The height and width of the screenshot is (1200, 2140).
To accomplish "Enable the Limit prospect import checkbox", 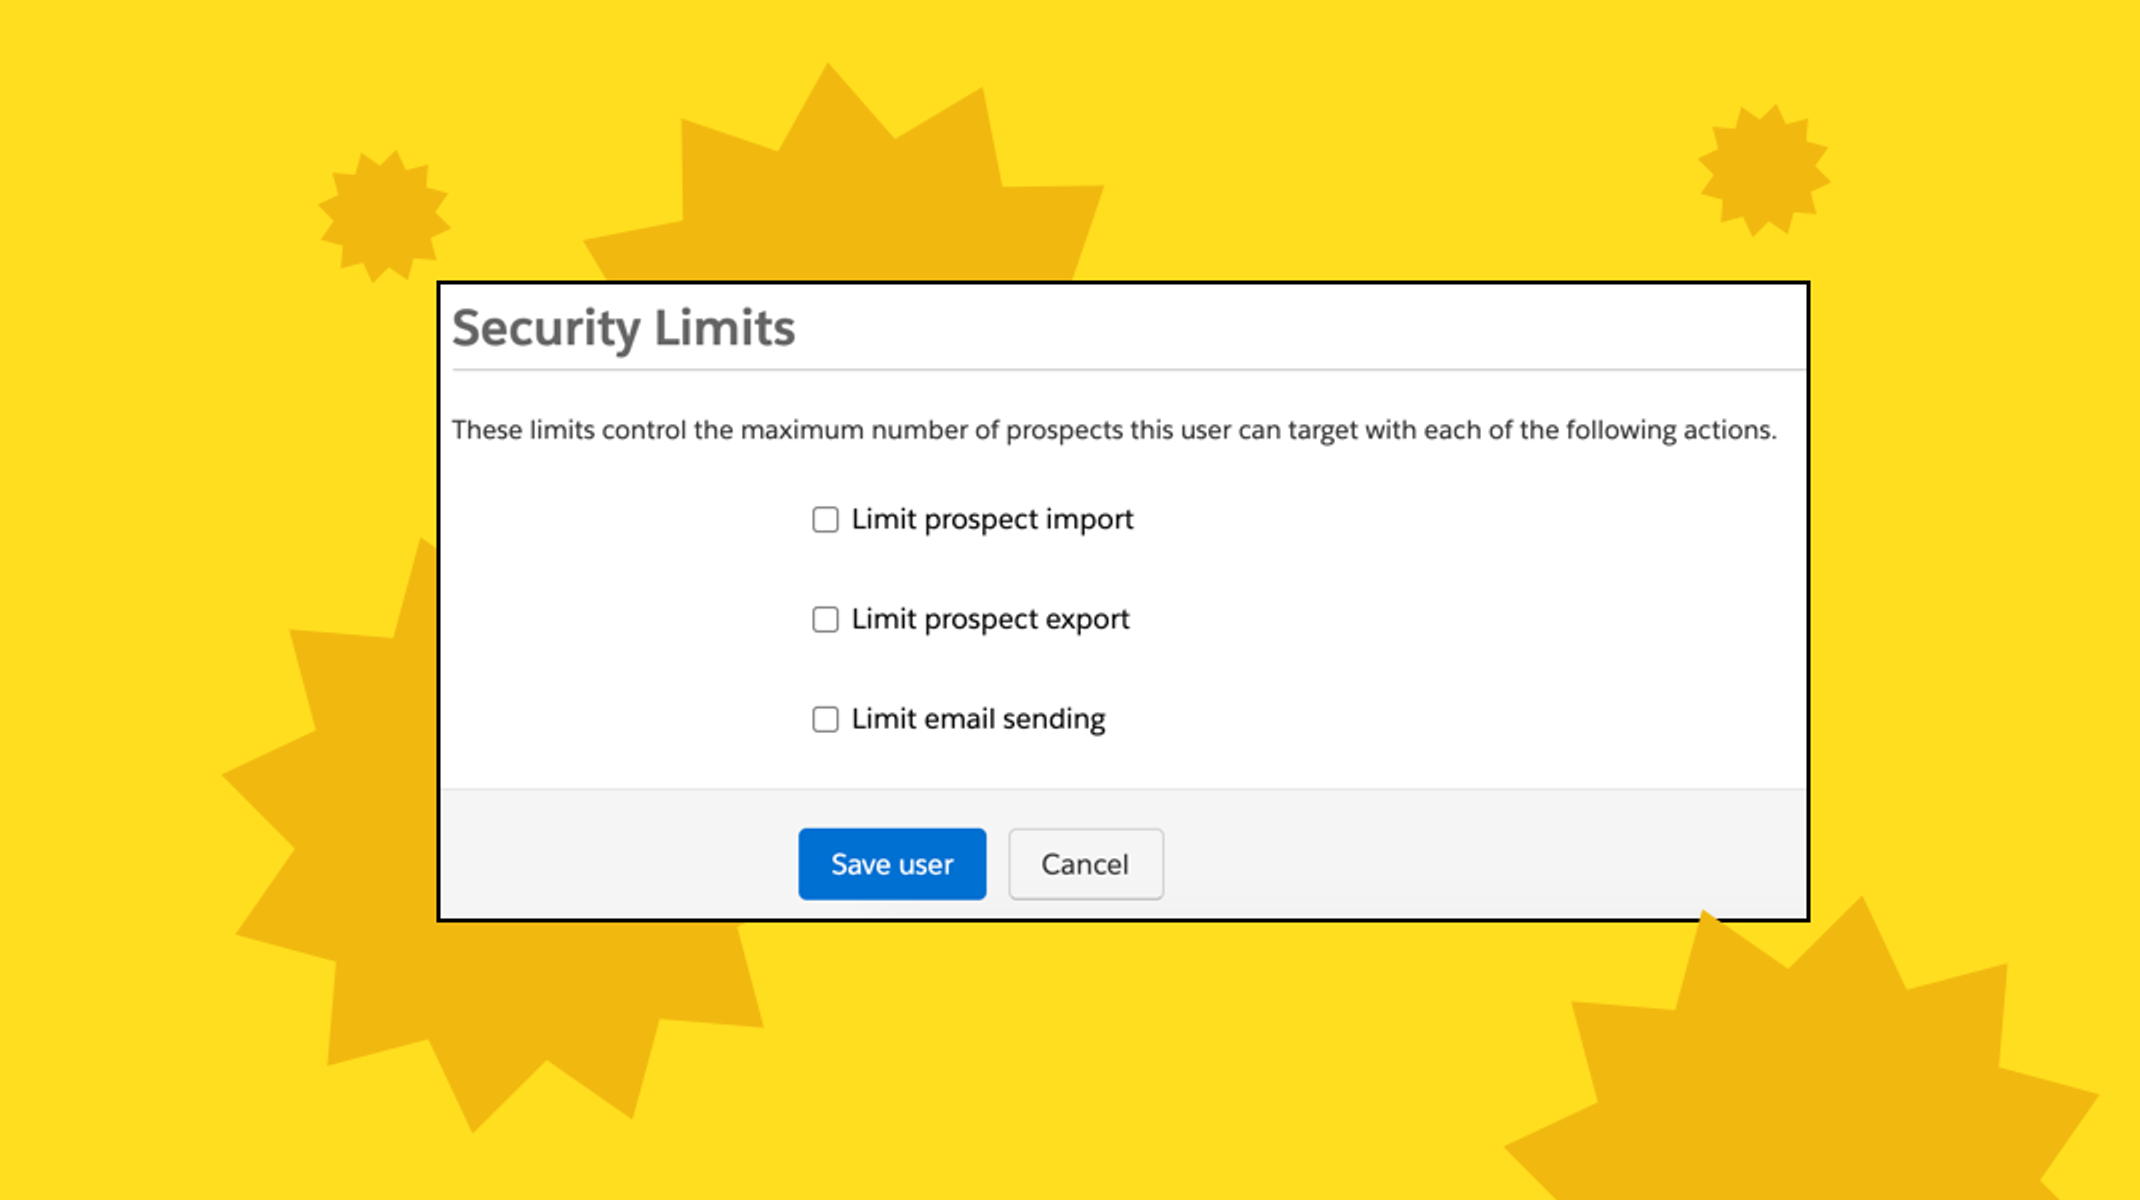I will click(x=825, y=520).
